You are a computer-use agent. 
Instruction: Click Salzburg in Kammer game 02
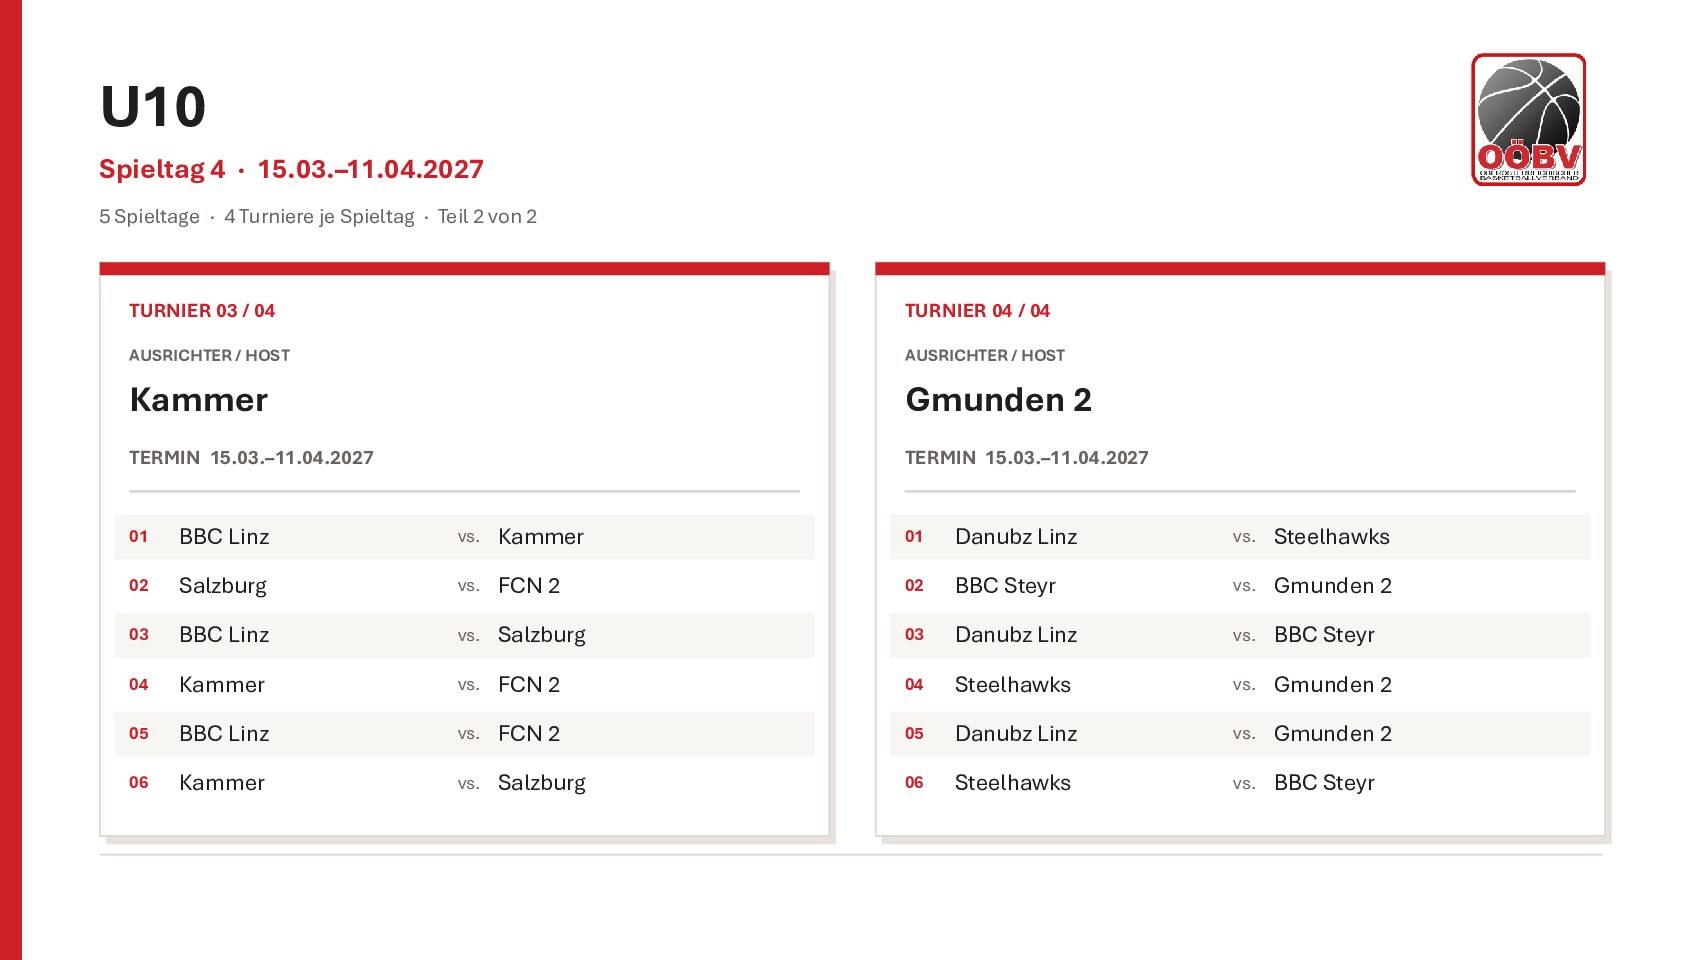pos(223,586)
